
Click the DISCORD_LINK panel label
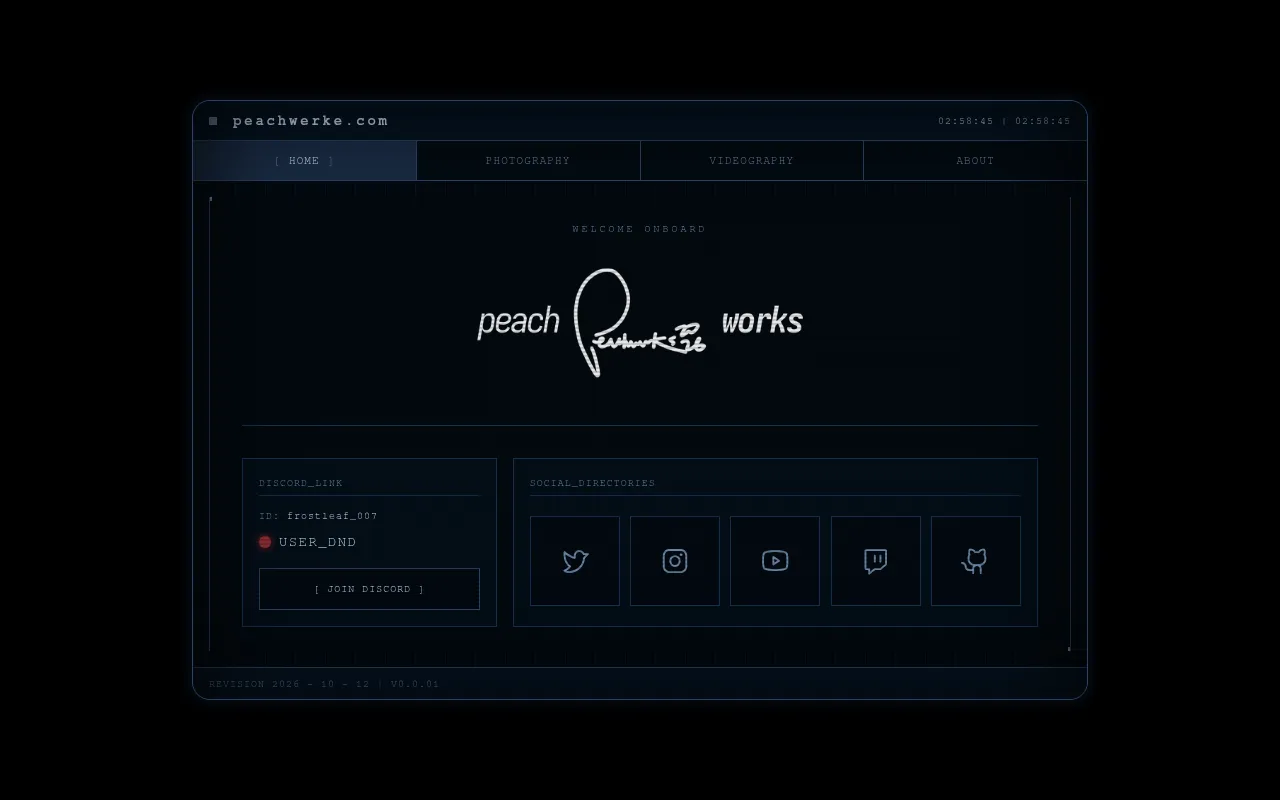(301, 483)
